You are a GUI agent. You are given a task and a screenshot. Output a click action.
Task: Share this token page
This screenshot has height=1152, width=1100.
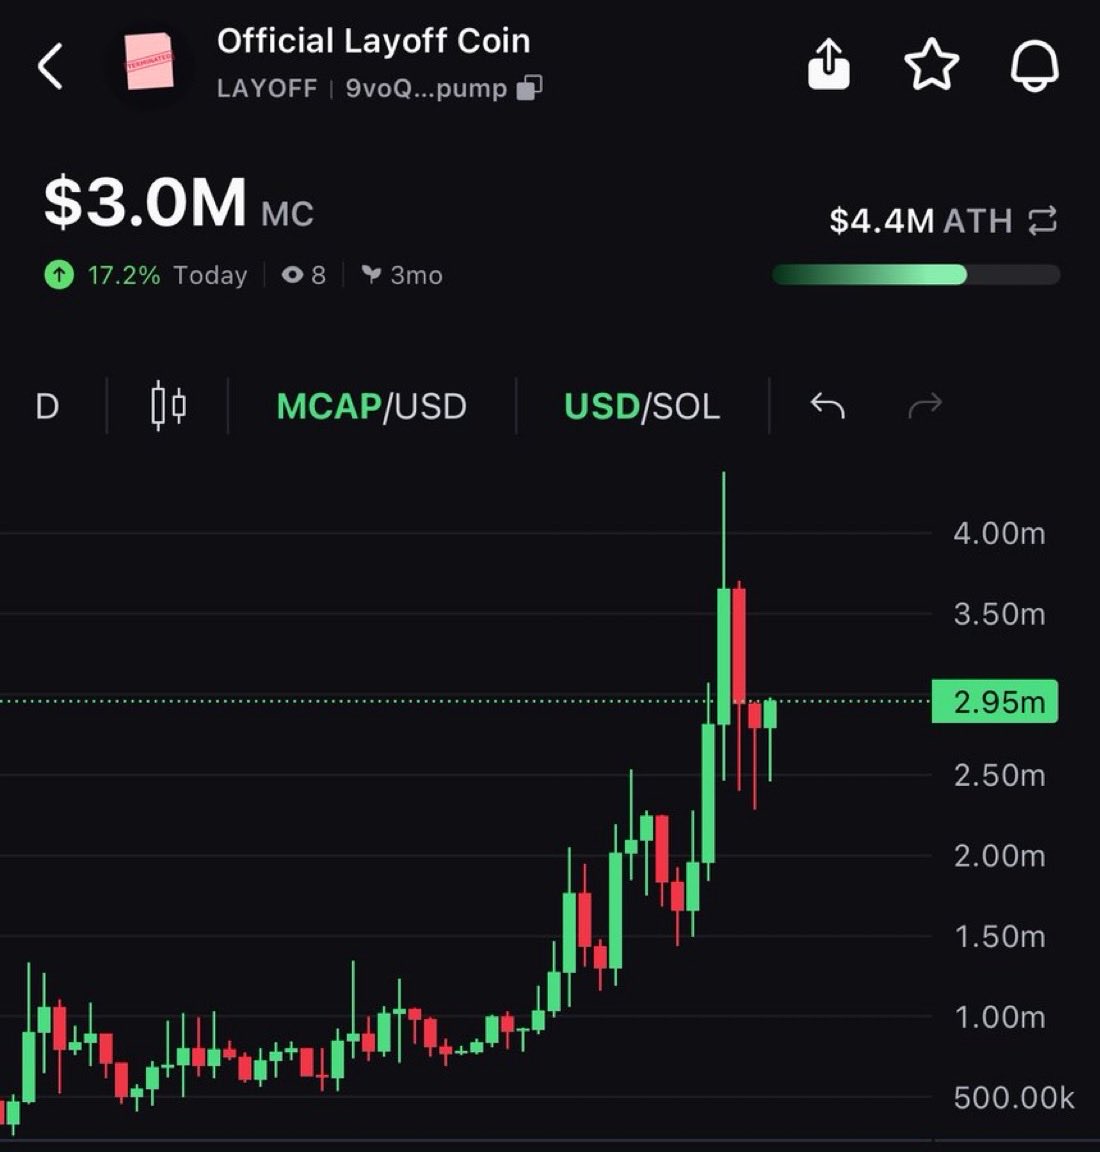pyautogui.click(x=829, y=65)
